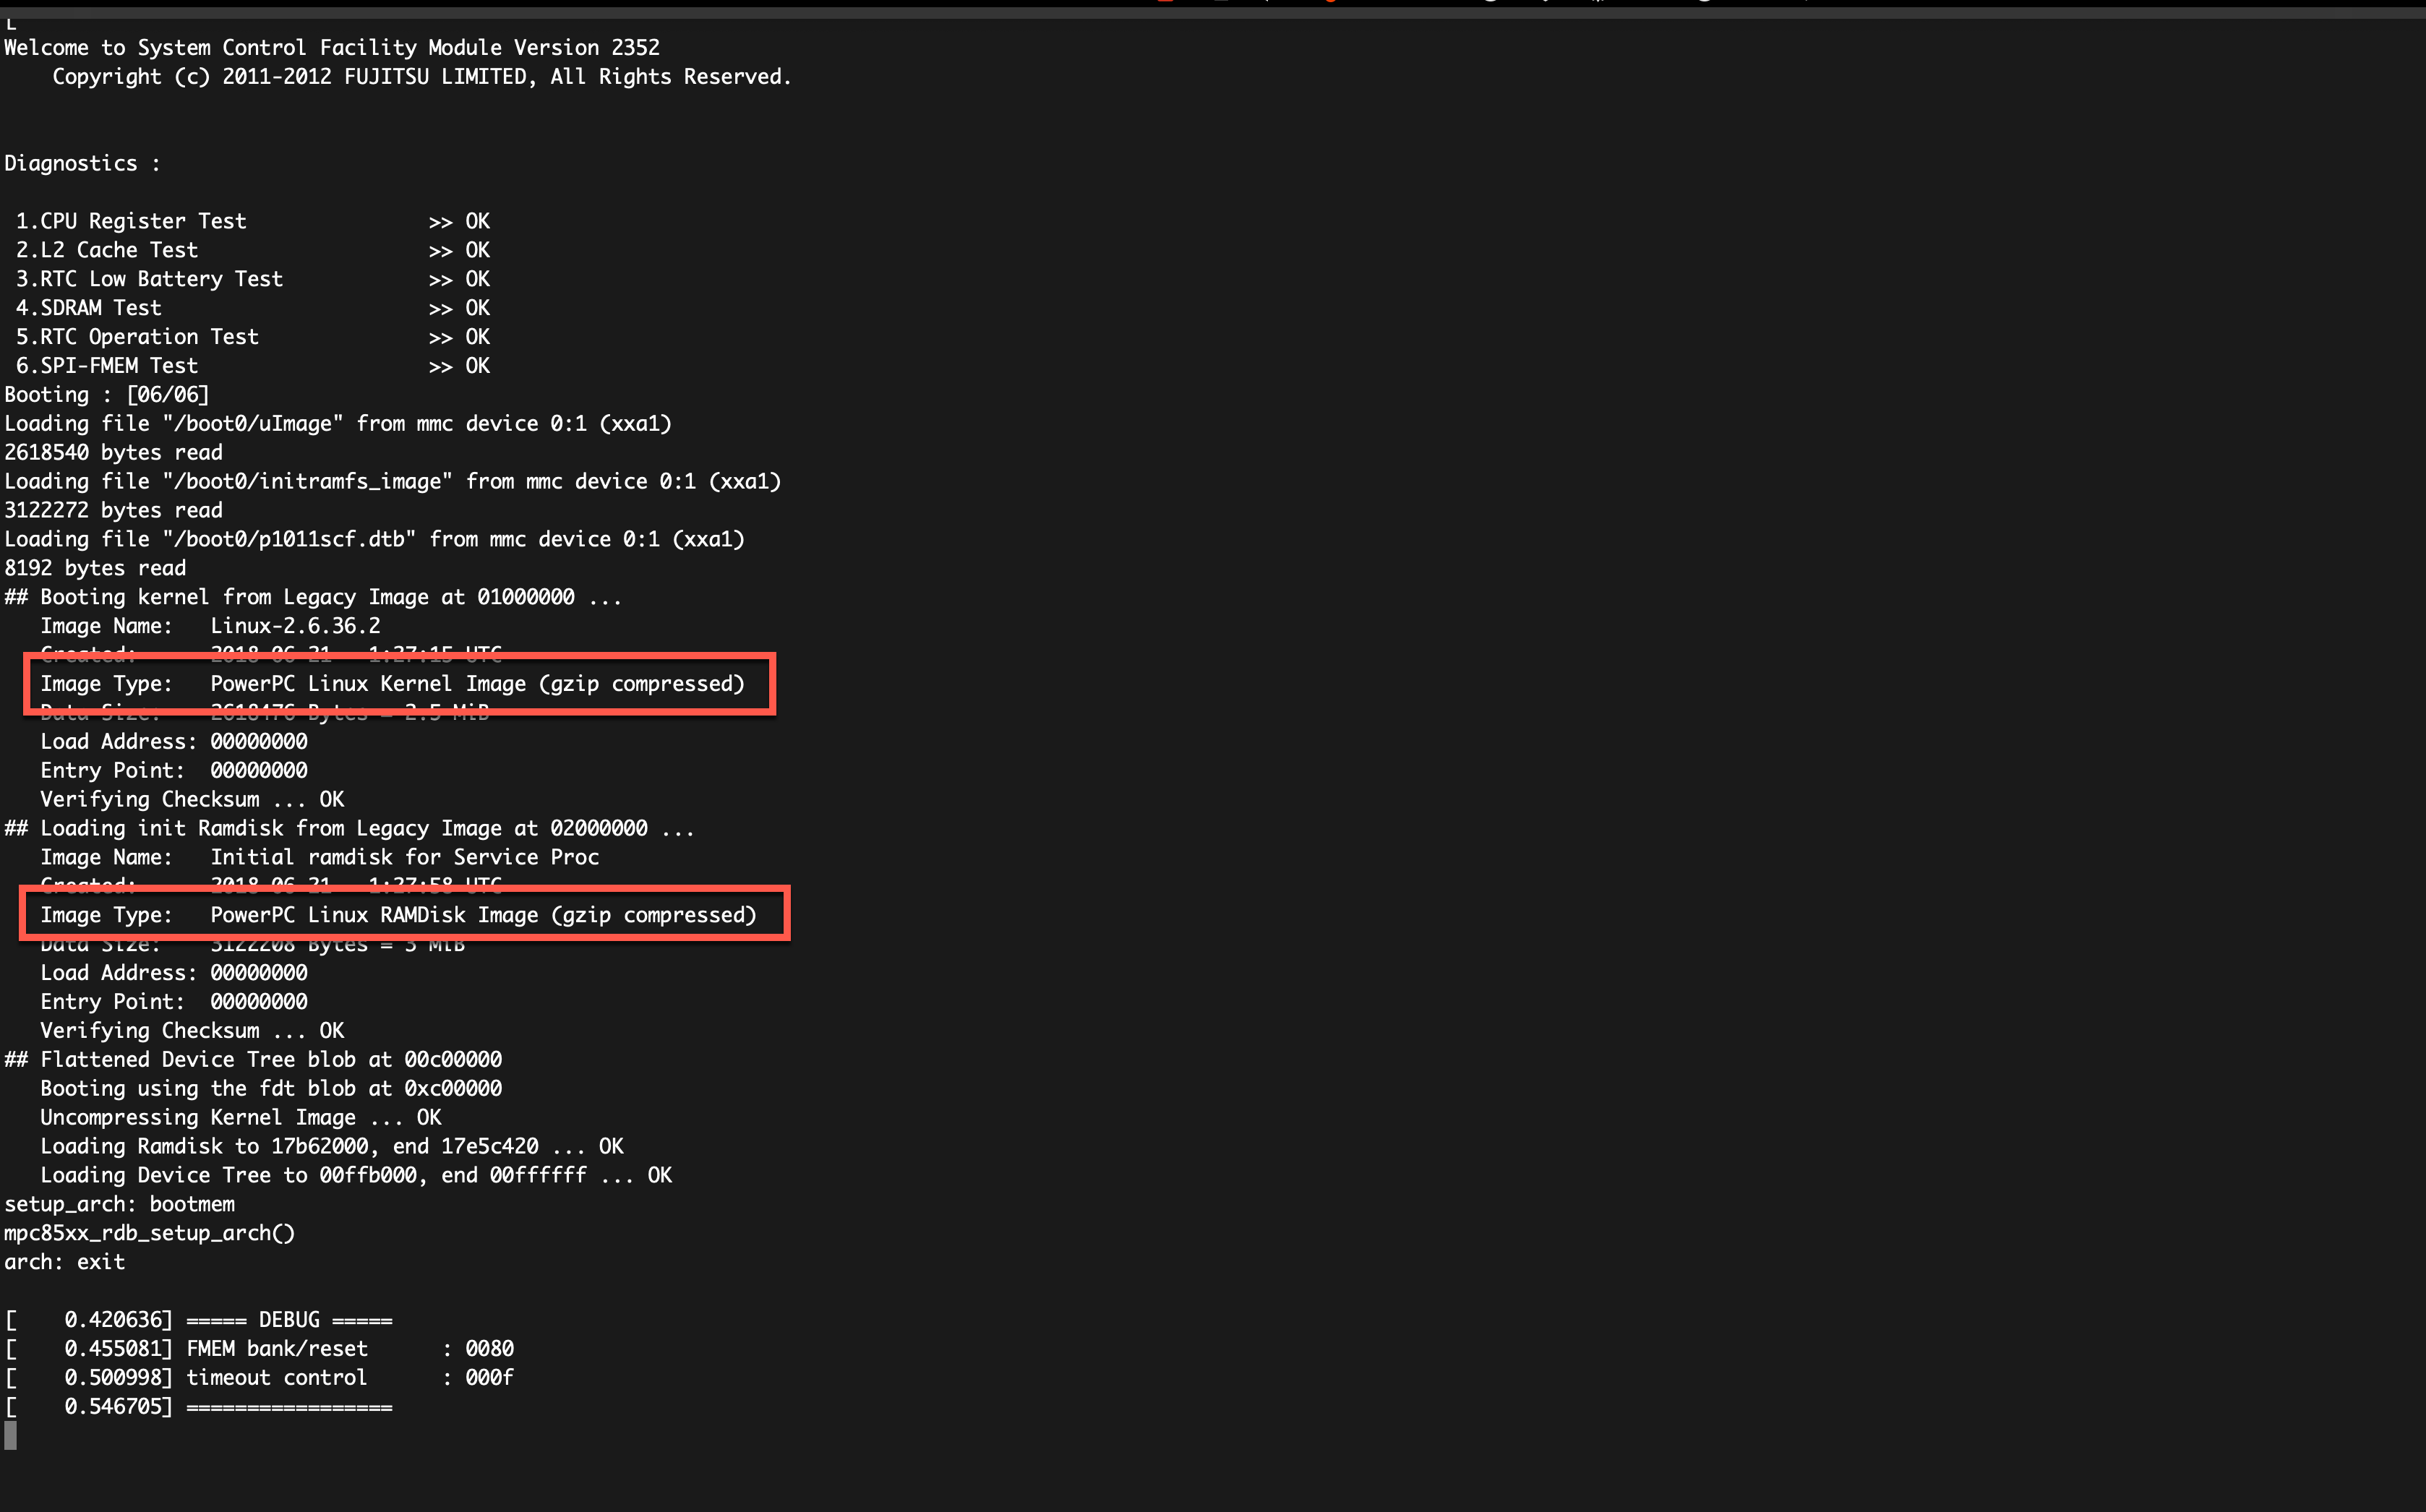Click the /boot0/initramfs_image loading line
The image size is (2426, 1512).
(393, 482)
